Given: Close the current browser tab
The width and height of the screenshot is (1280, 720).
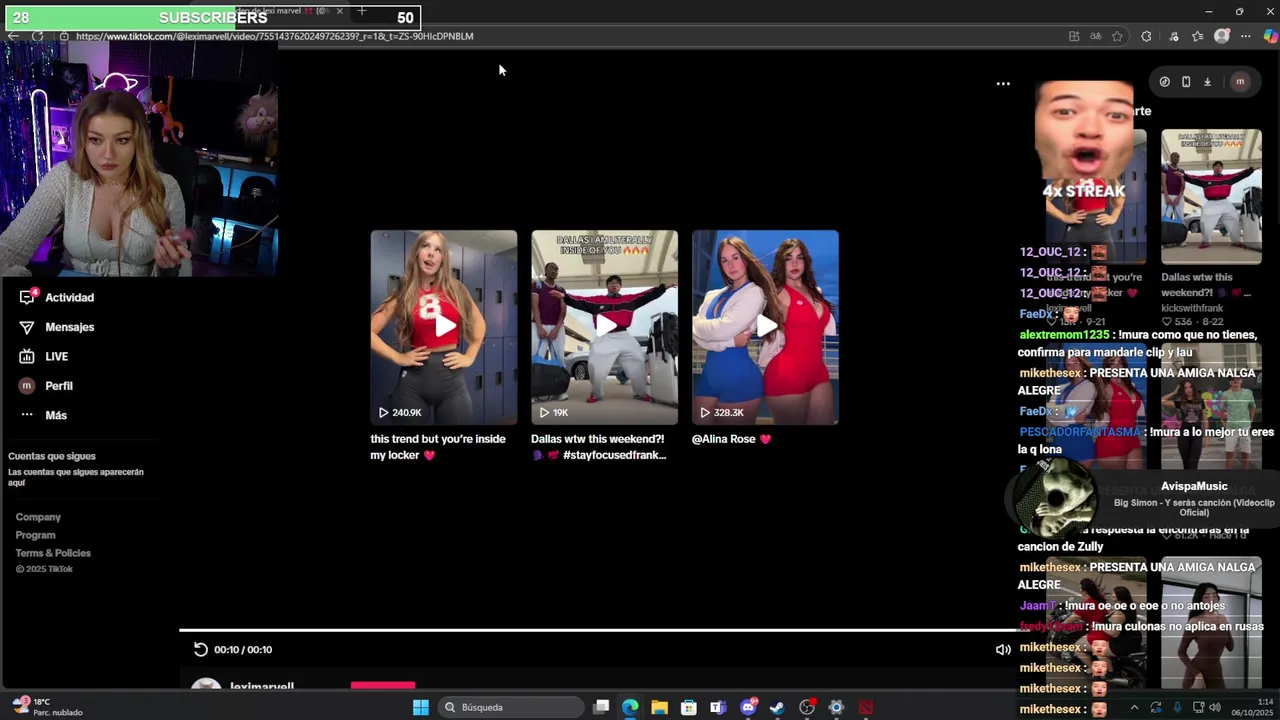Looking at the screenshot, I should coord(340,11).
